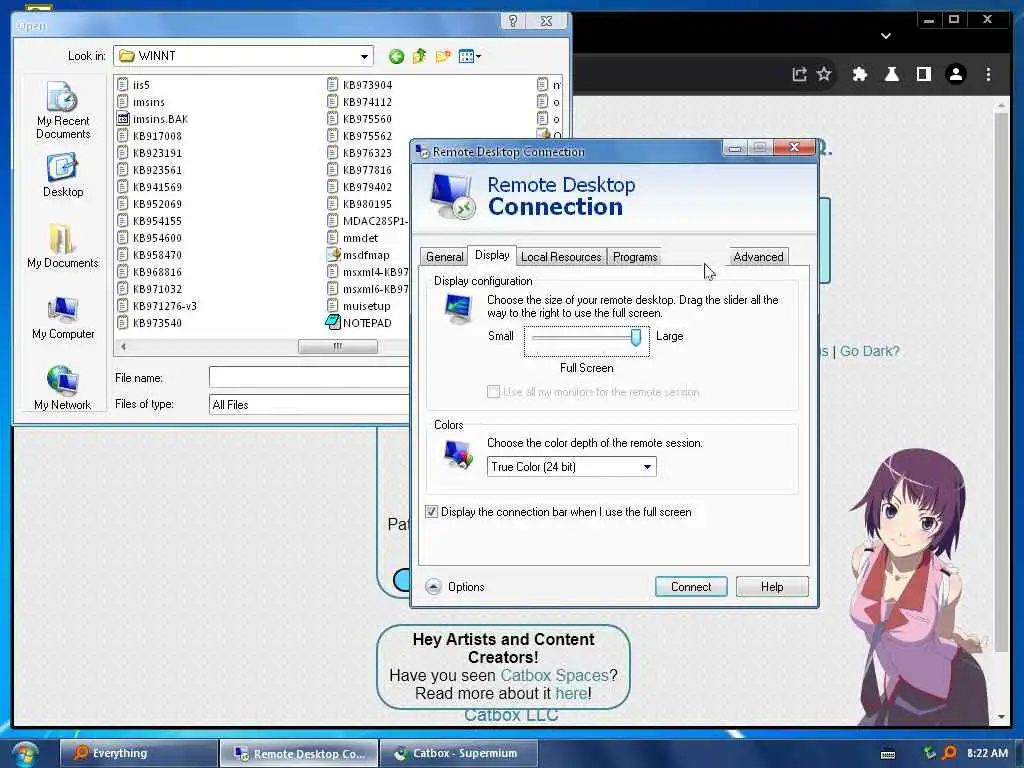Select the KB973904 file
The width and height of the screenshot is (1024, 768).
coord(360,85)
